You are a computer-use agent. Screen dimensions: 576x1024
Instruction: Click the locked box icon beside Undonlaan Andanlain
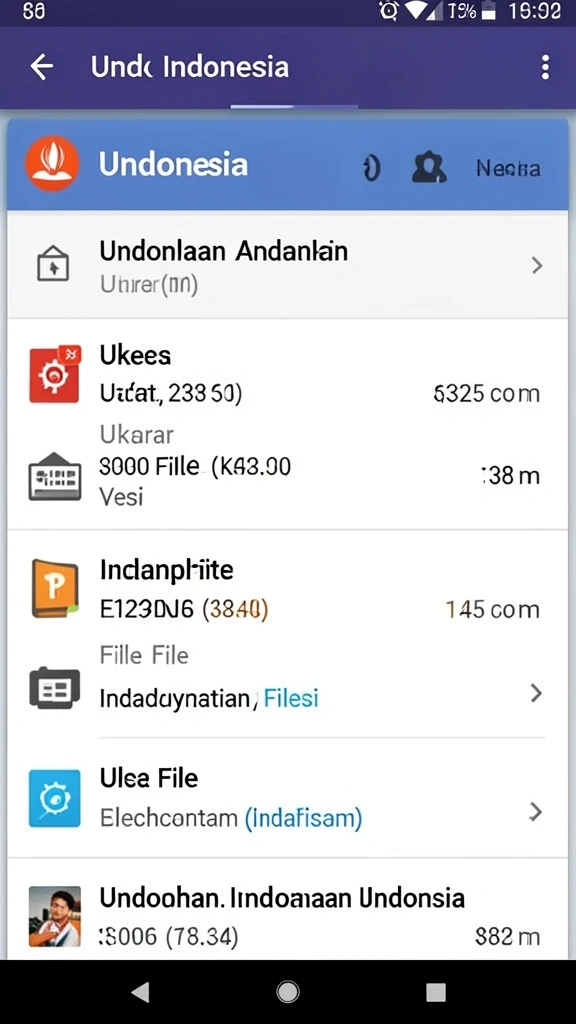coord(53,264)
